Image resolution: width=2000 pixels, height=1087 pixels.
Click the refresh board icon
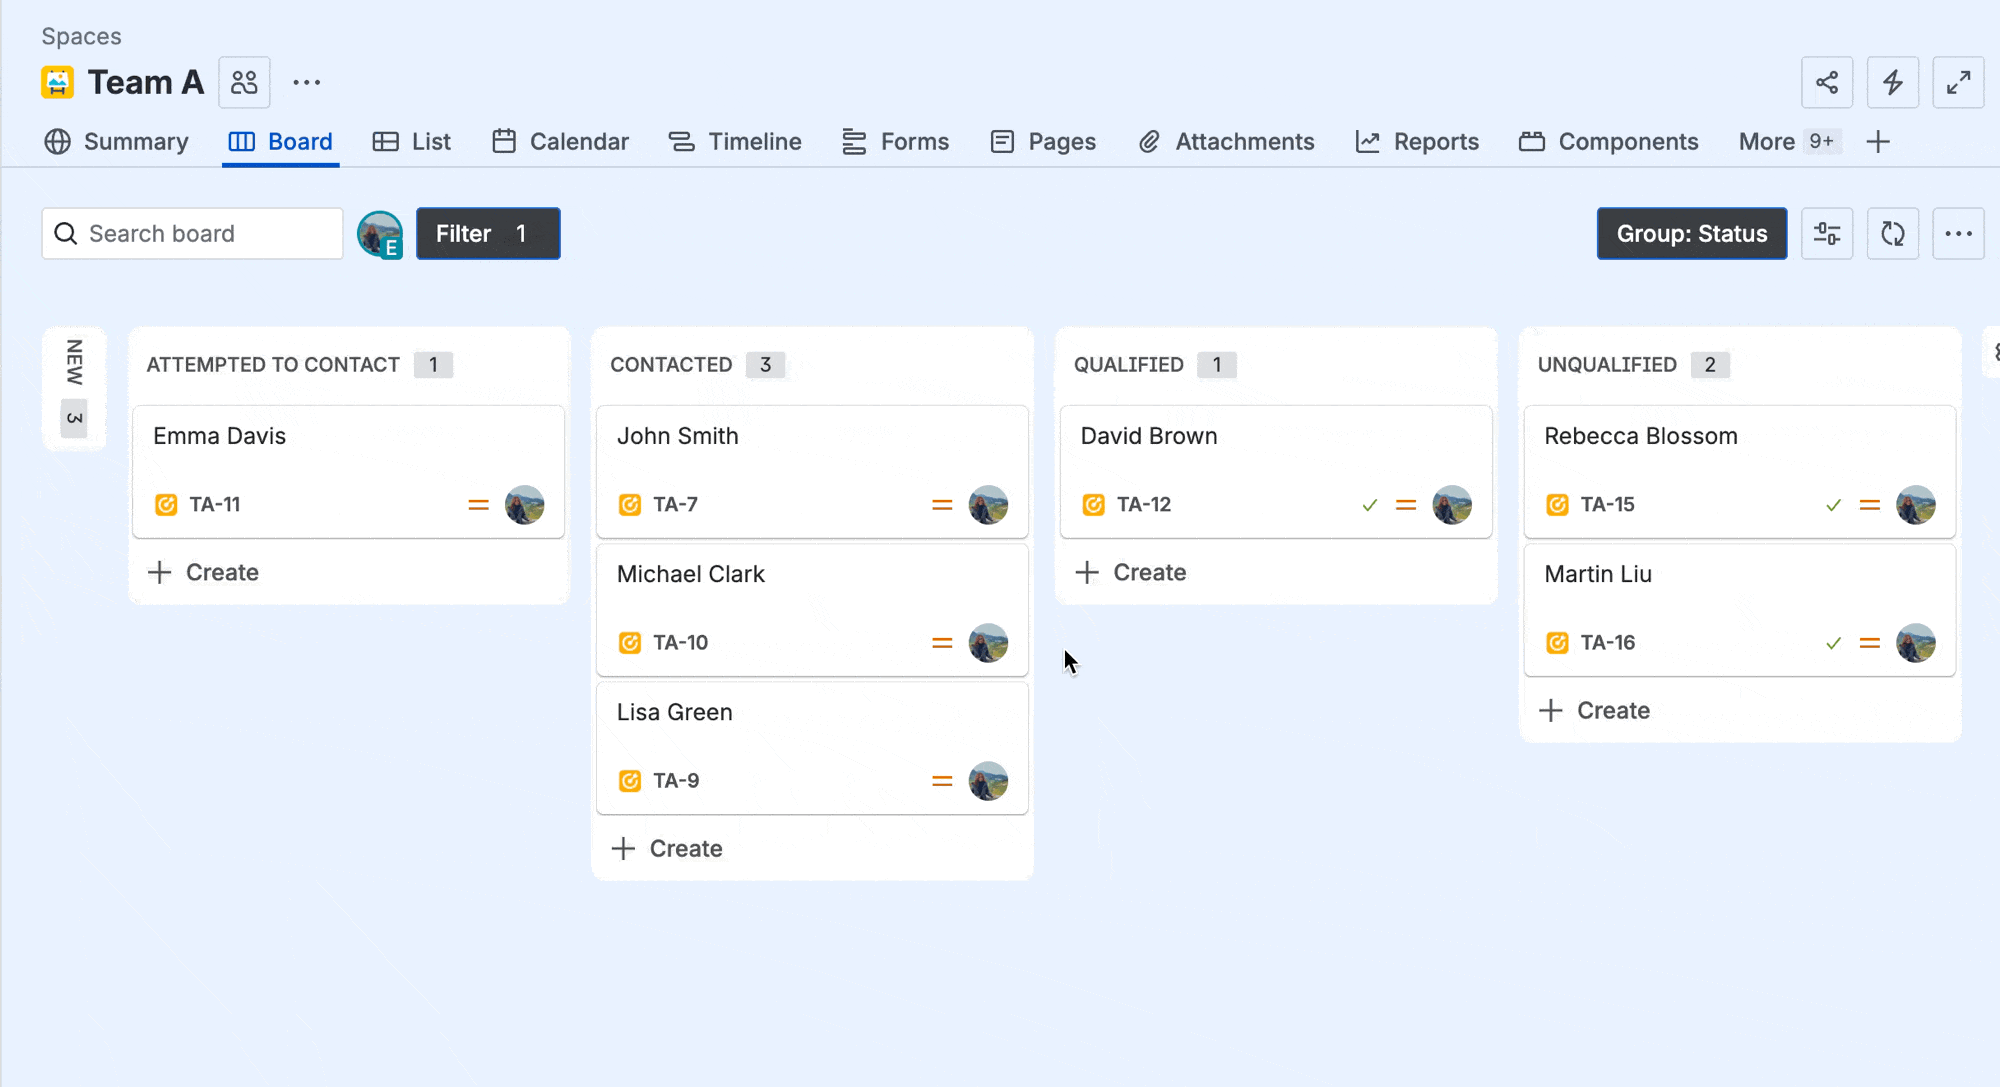coord(1892,233)
